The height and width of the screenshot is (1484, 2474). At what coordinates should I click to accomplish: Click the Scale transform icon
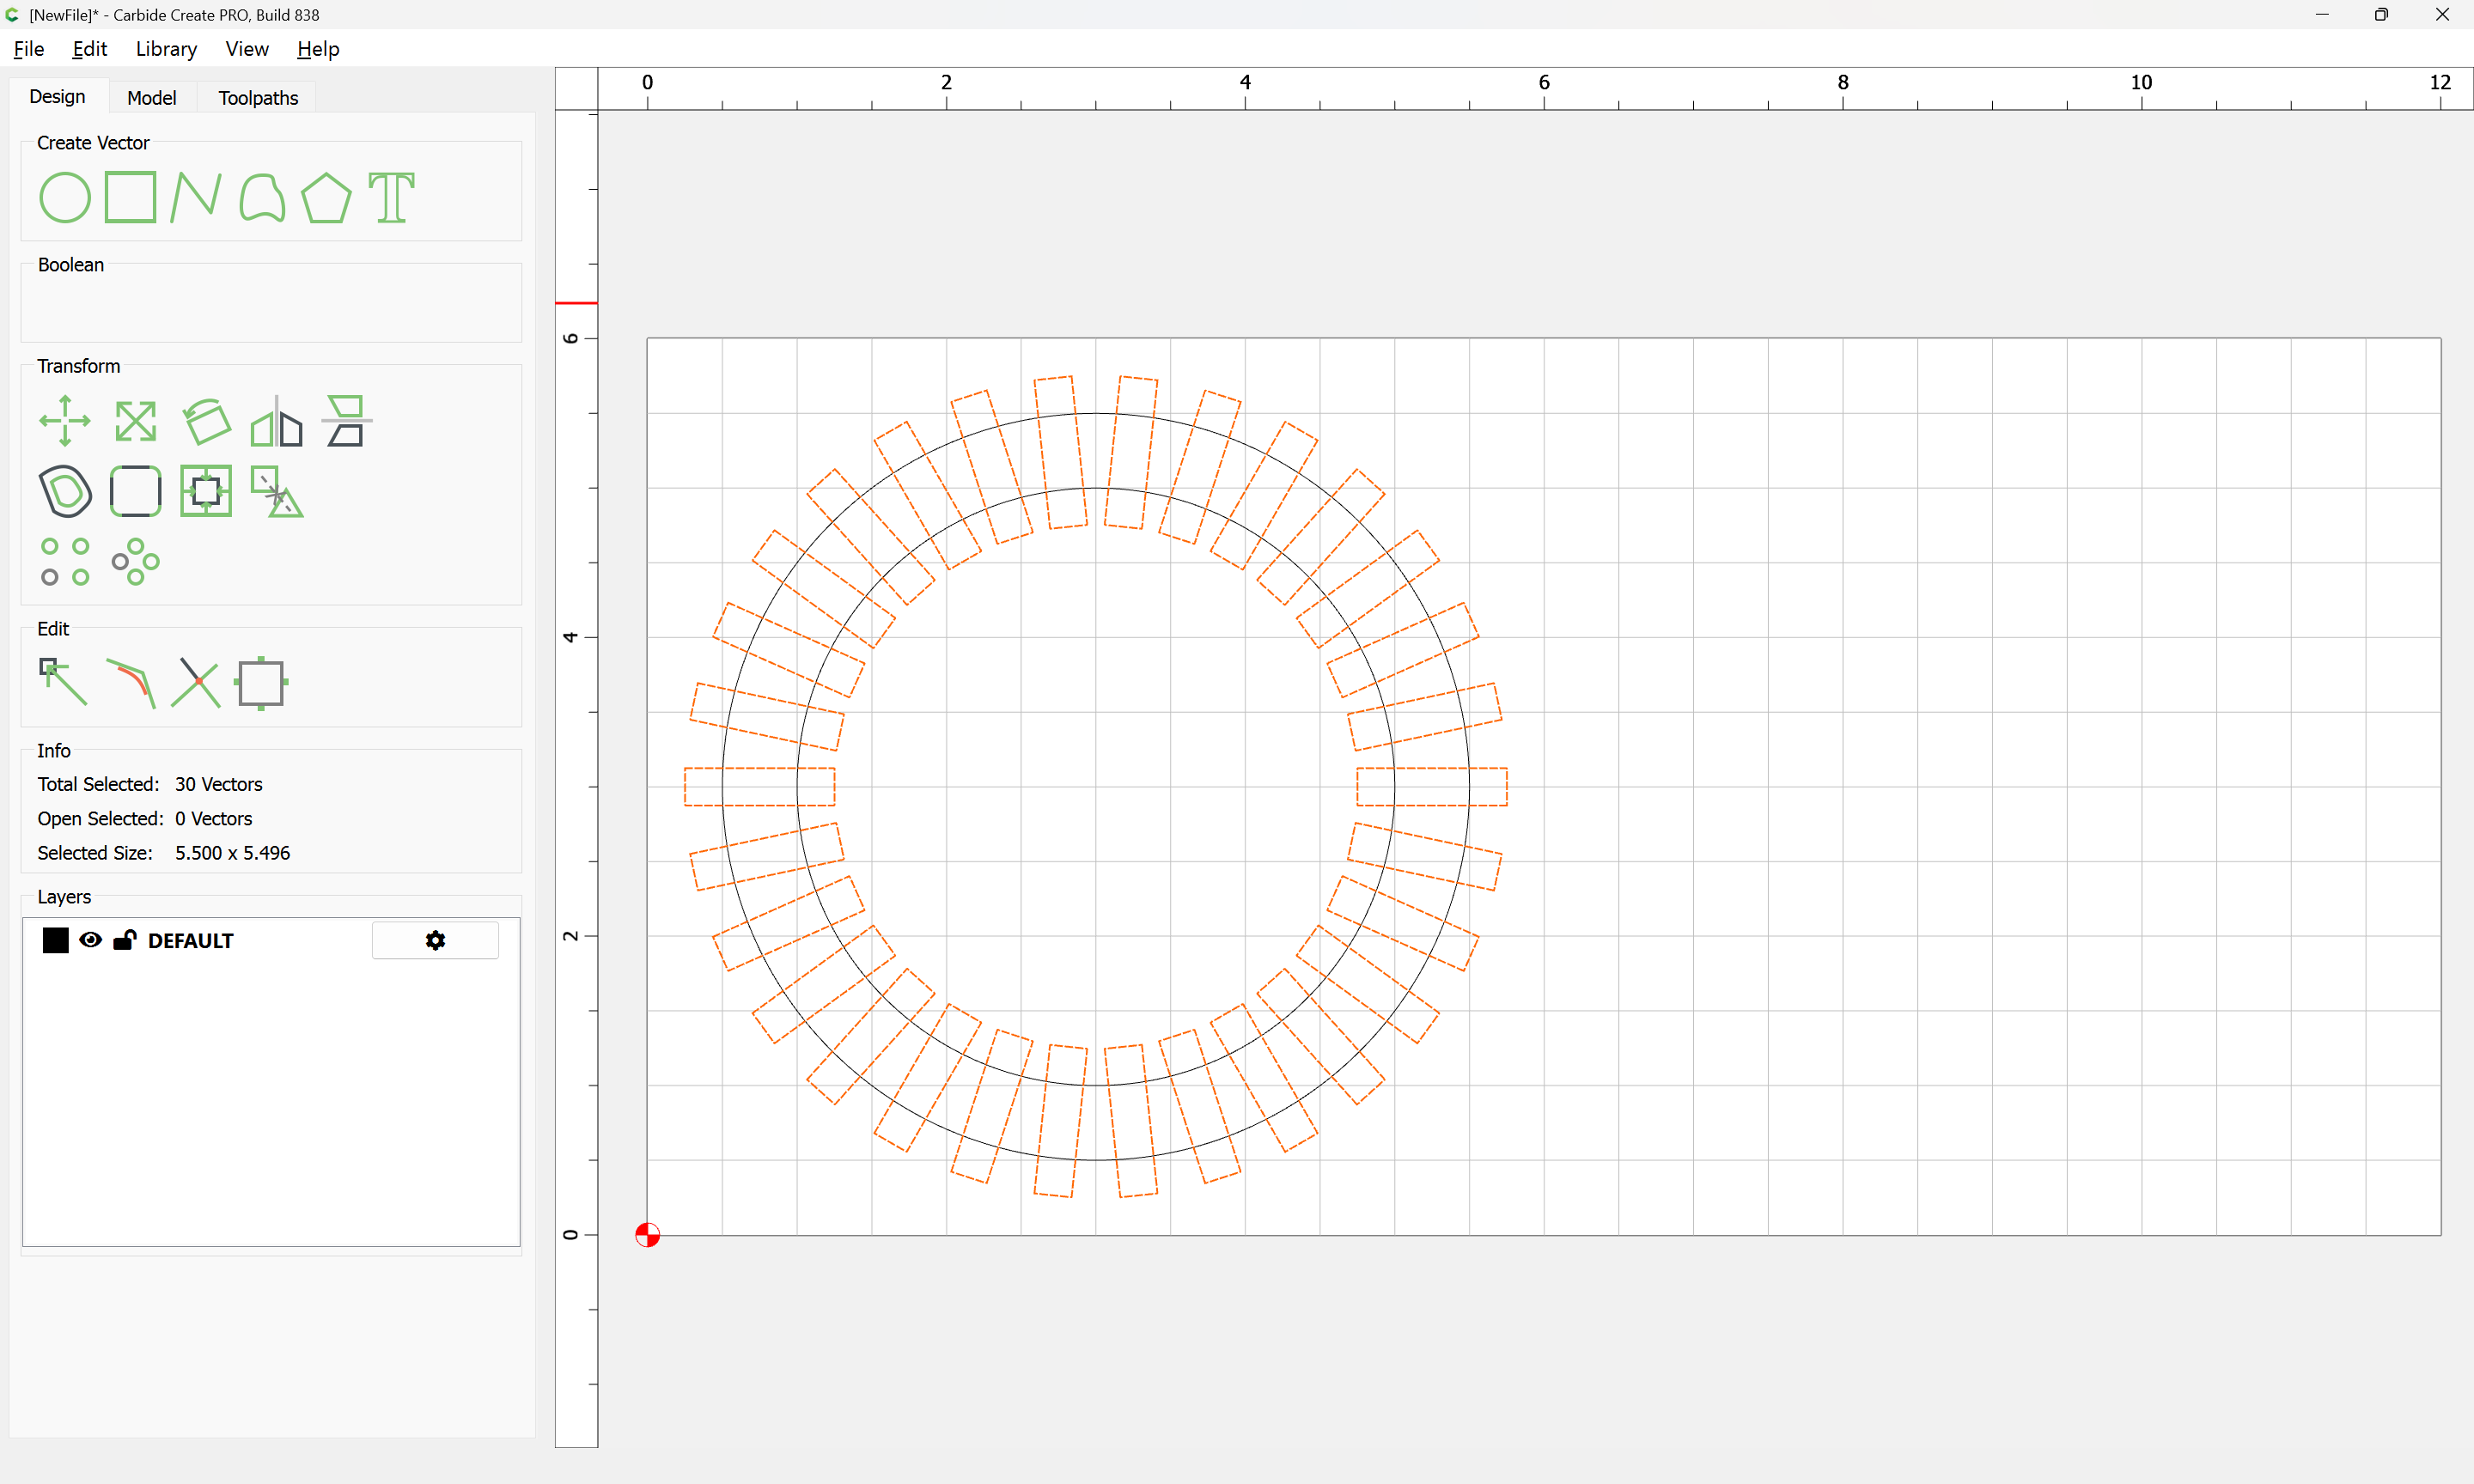click(x=135, y=421)
